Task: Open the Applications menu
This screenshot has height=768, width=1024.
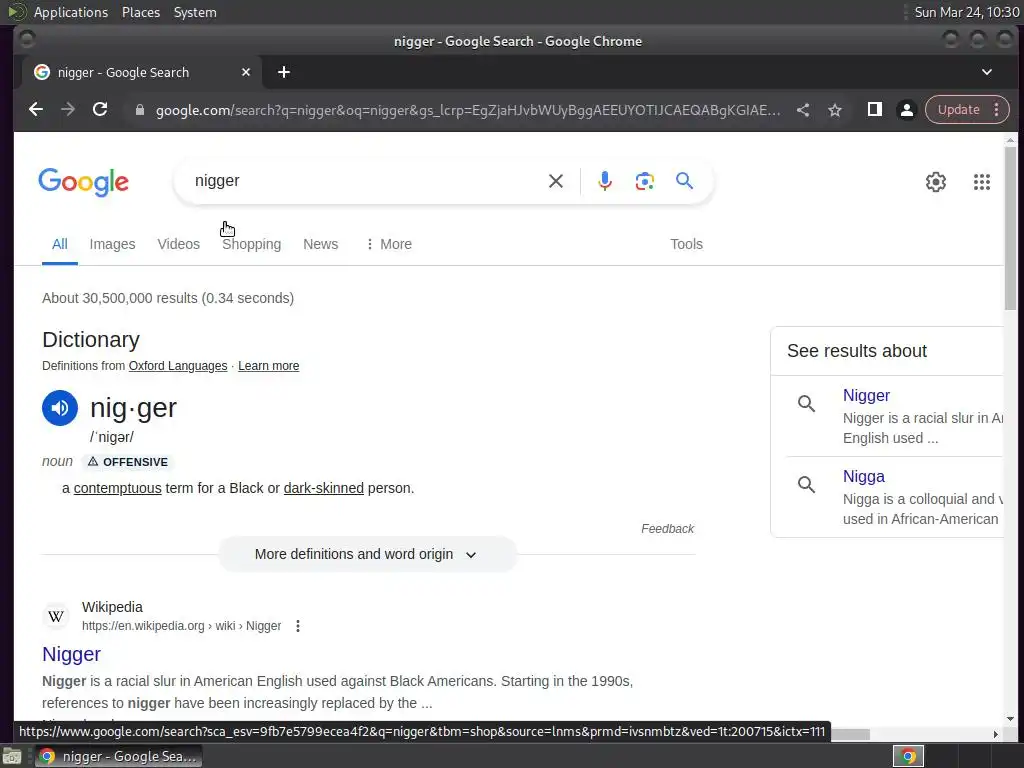Action: [71, 12]
